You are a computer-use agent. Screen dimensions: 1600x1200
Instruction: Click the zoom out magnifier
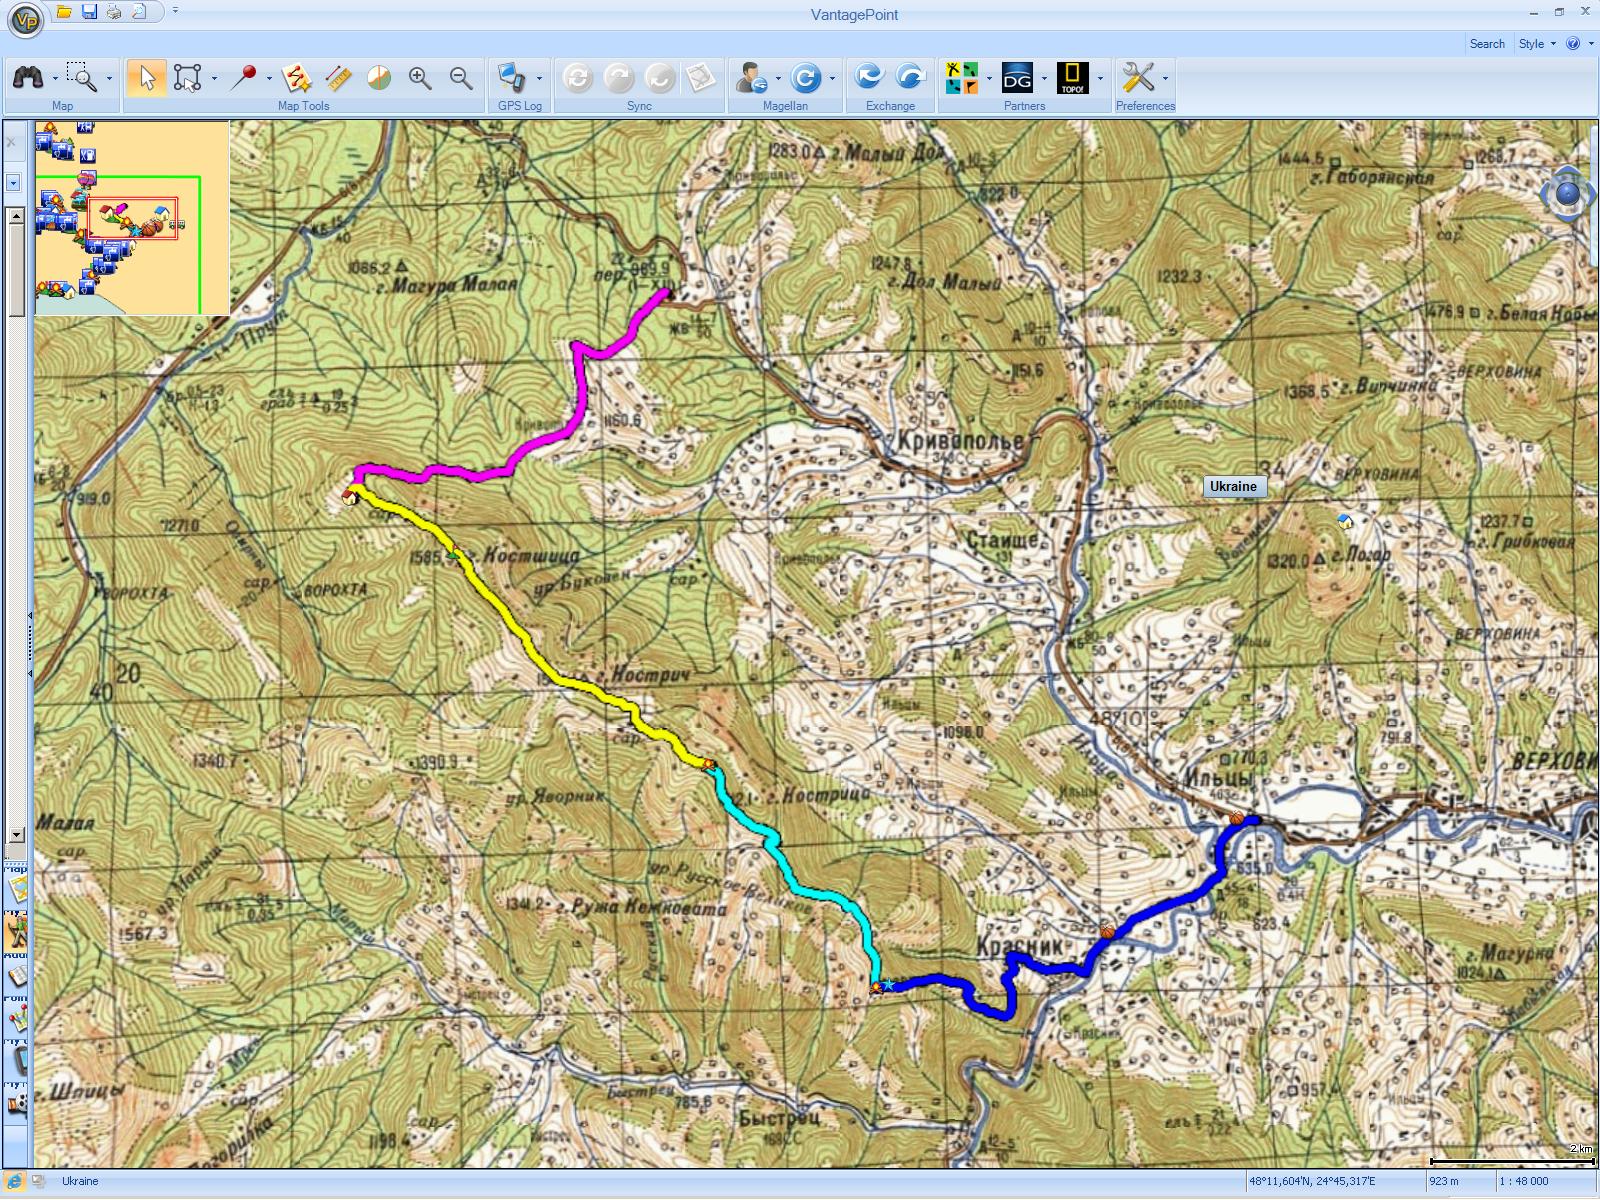pos(461,78)
